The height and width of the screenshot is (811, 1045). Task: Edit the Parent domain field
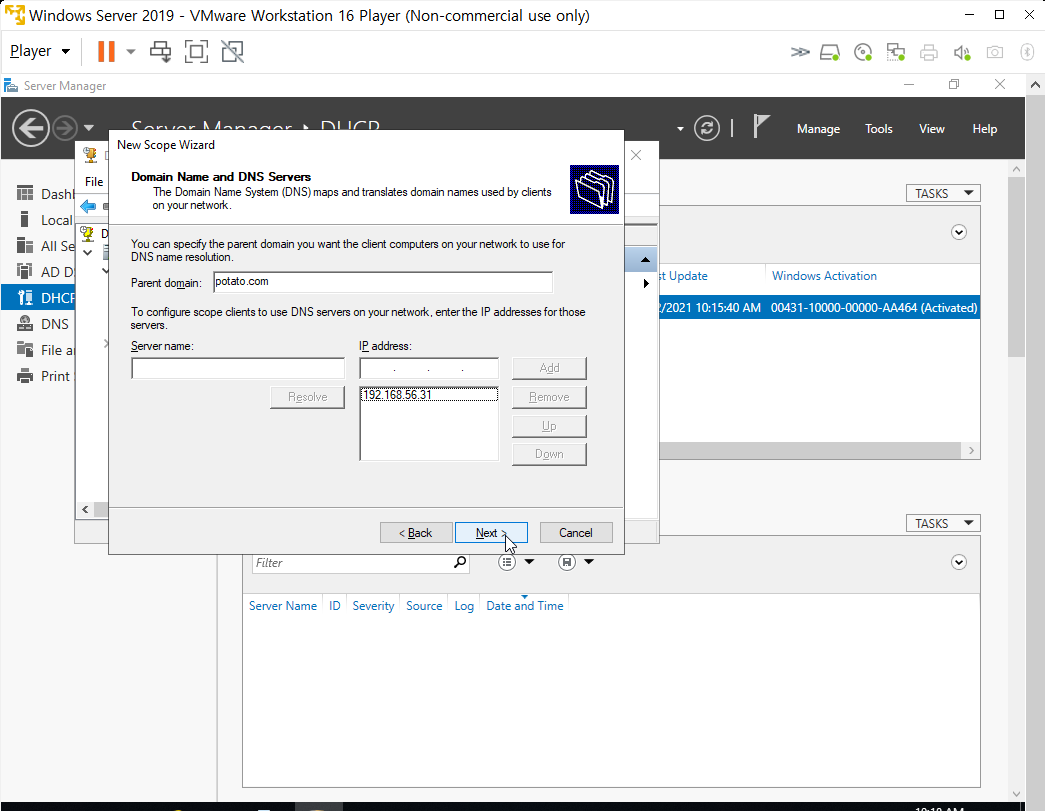(x=383, y=282)
